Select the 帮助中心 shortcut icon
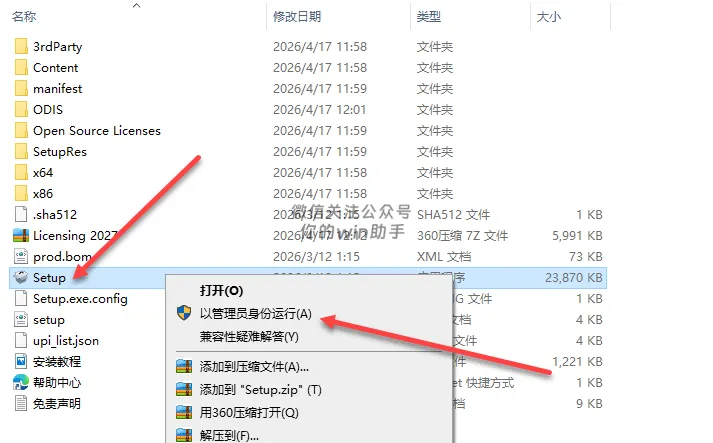This screenshot has height=443, width=713. (21, 383)
